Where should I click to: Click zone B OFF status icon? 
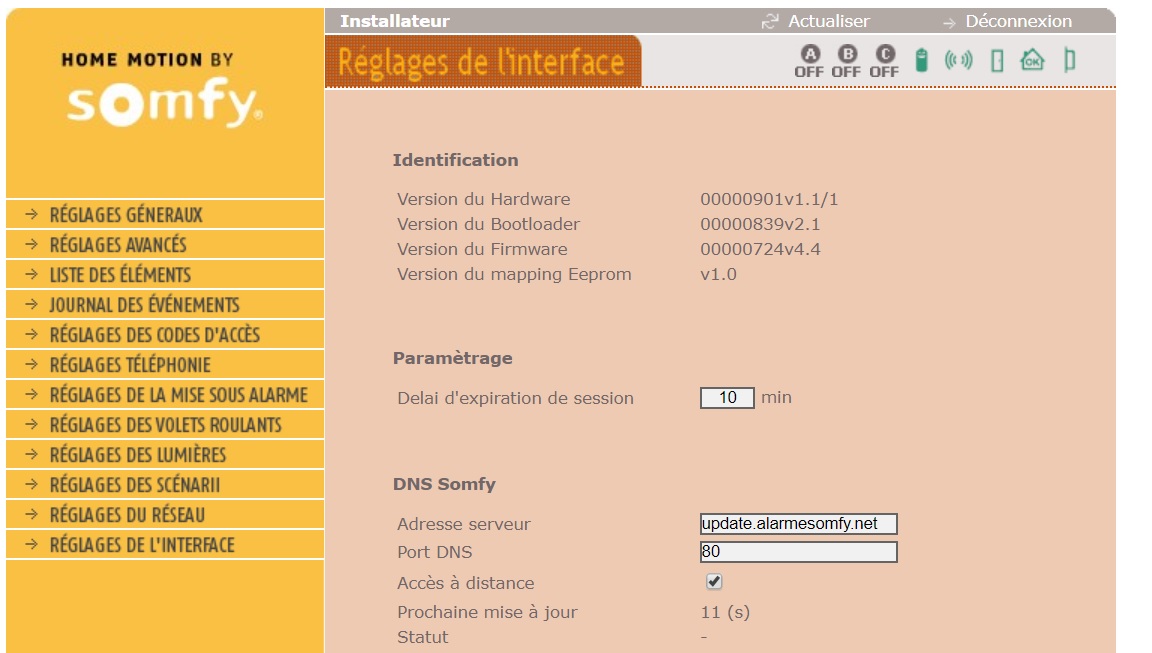click(x=846, y=62)
